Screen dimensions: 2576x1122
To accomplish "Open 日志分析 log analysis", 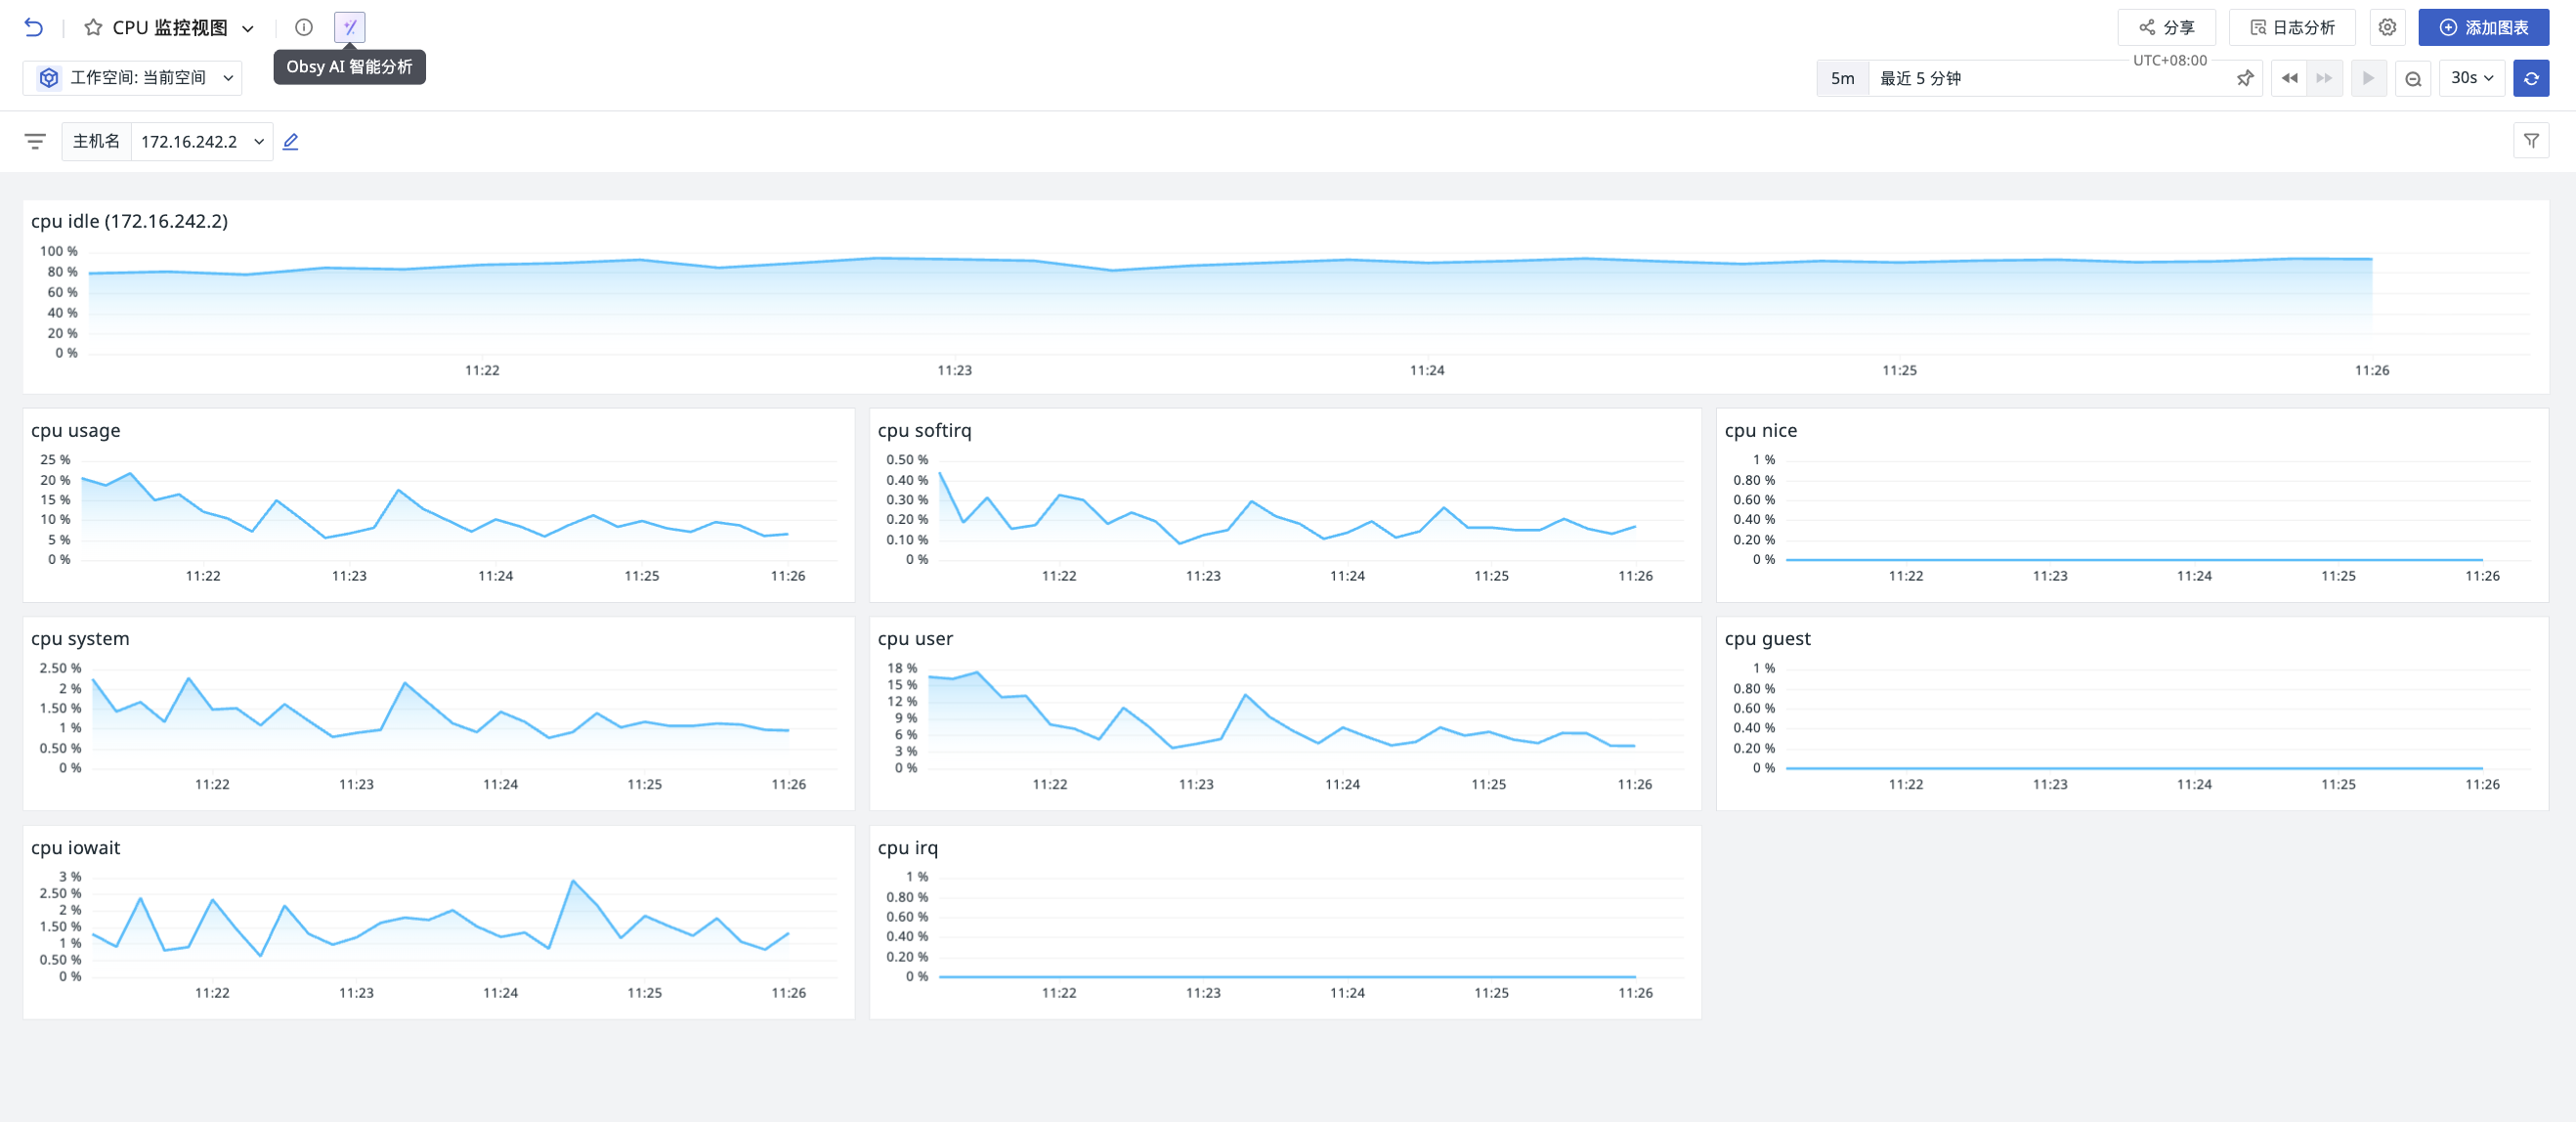I will [2292, 27].
